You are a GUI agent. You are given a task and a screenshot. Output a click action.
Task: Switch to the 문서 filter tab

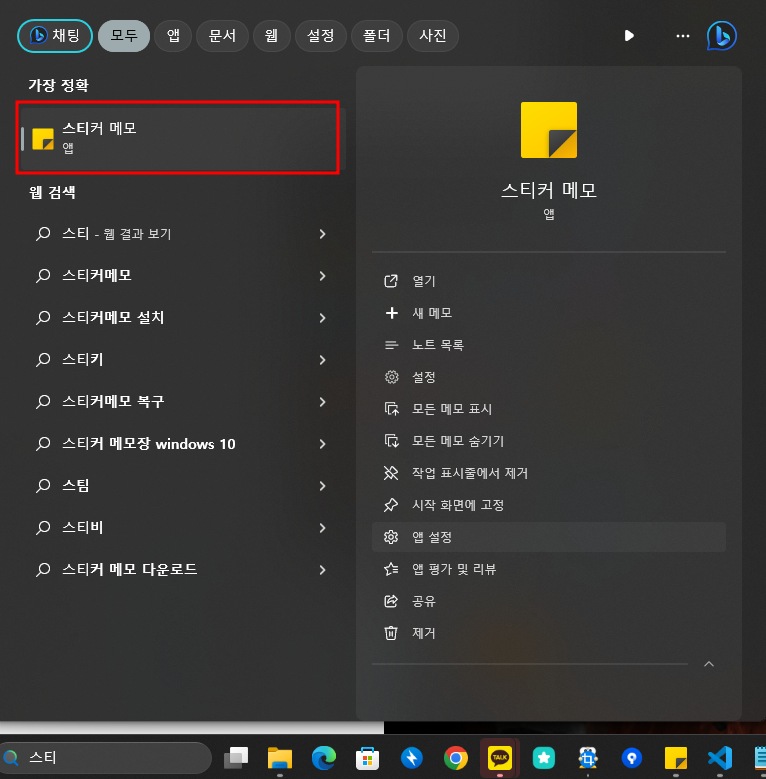222,36
